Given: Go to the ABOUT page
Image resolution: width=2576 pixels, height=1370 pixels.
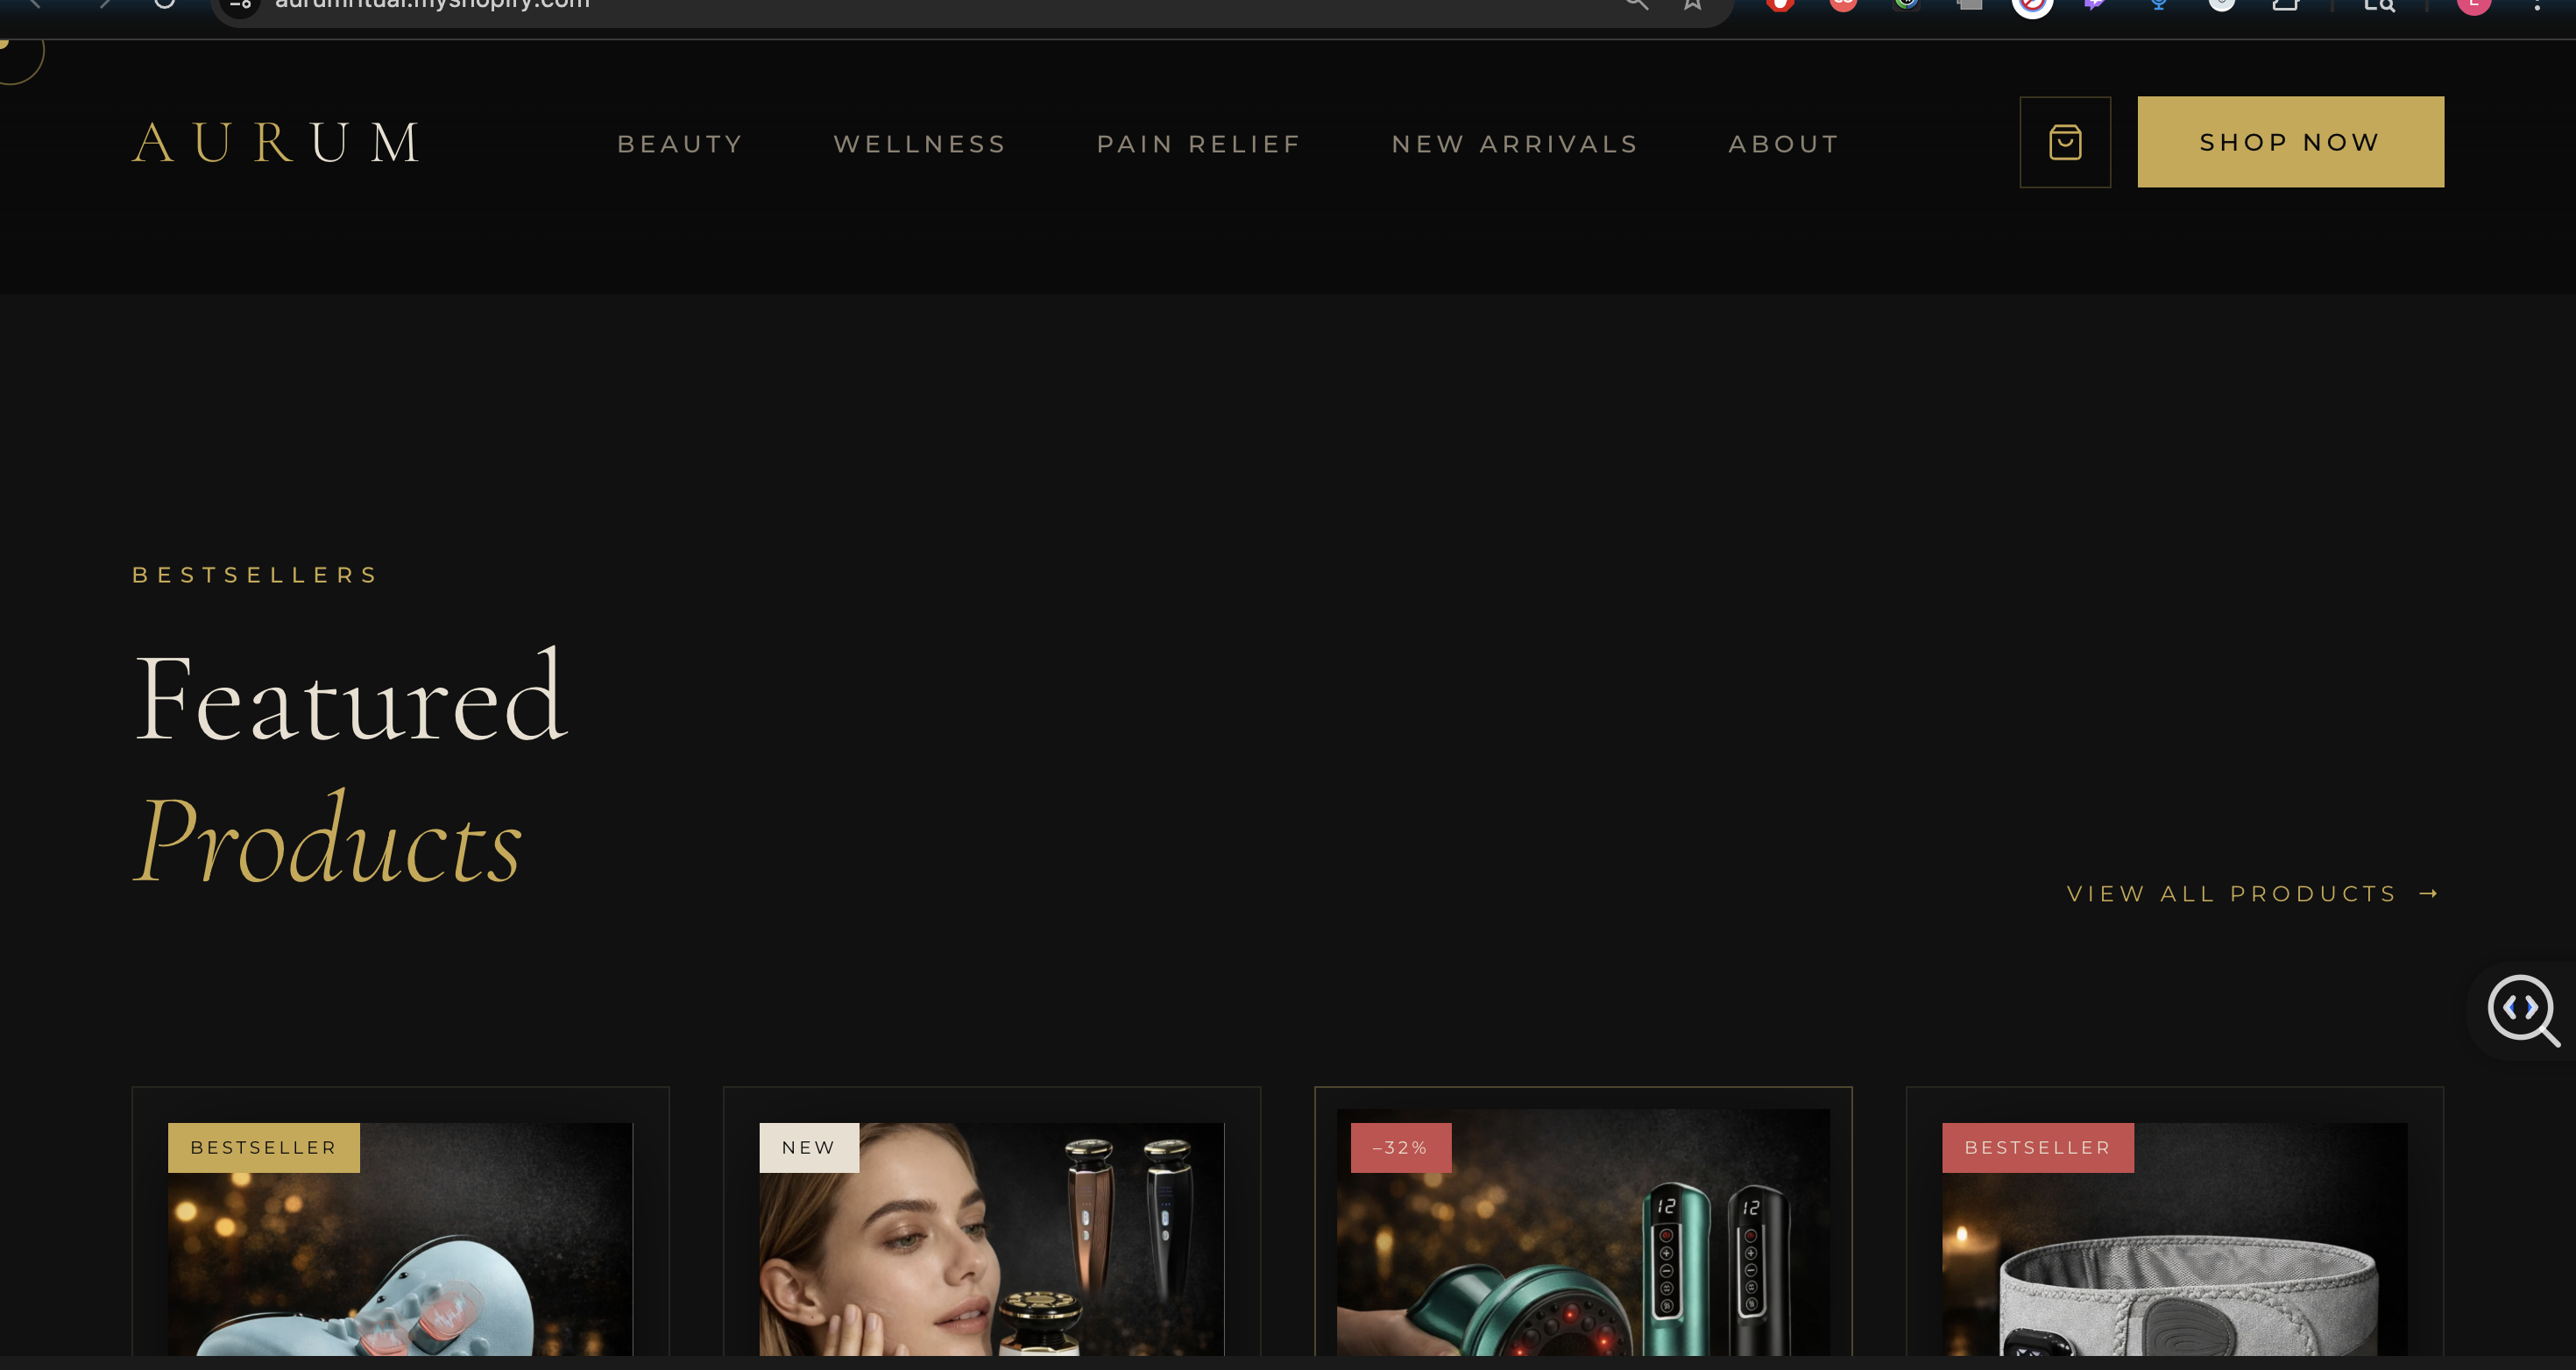Looking at the screenshot, I should point(1784,143).
